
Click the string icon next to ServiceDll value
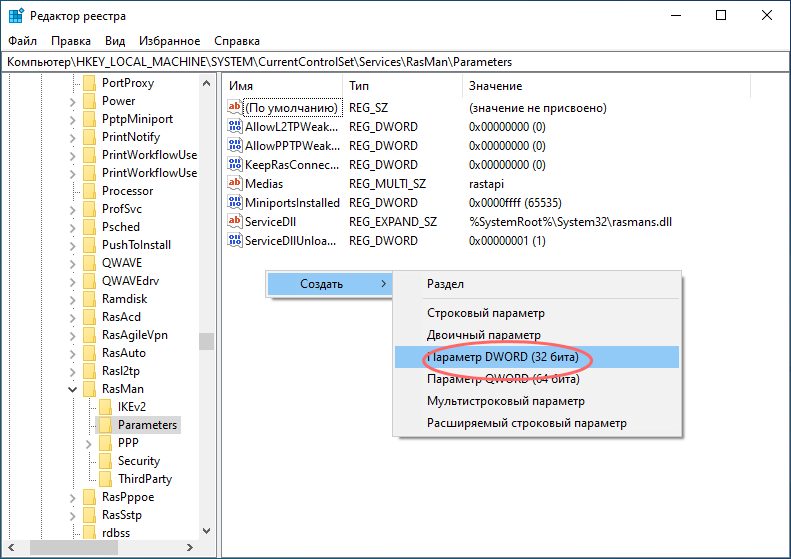pos(235,221)
